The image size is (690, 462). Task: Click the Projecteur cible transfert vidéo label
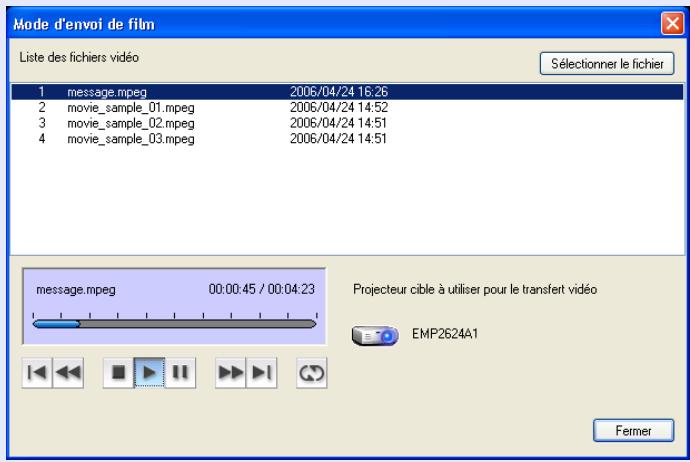(475, 289)
